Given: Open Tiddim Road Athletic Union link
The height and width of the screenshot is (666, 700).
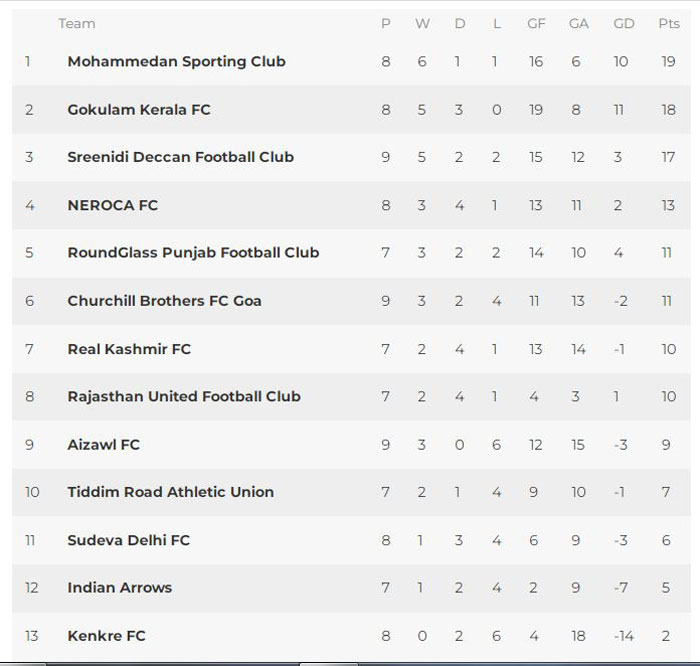Looking at the screenshot, I should (171, 492).
